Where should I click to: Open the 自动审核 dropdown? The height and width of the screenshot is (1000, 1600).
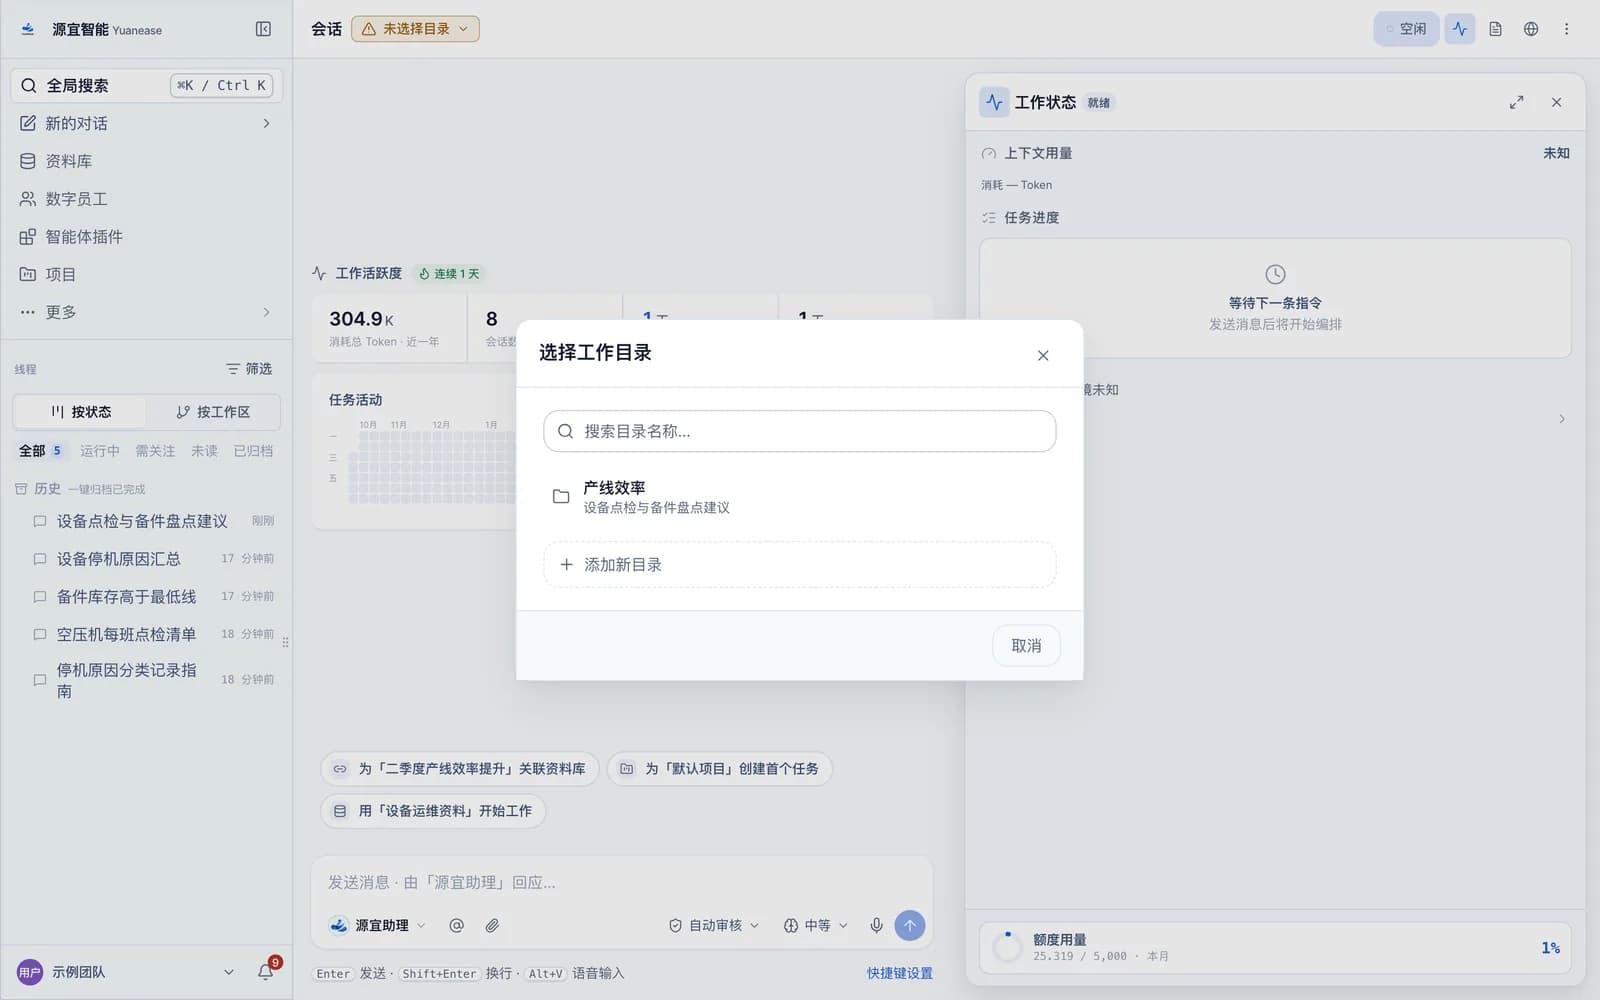714,926
